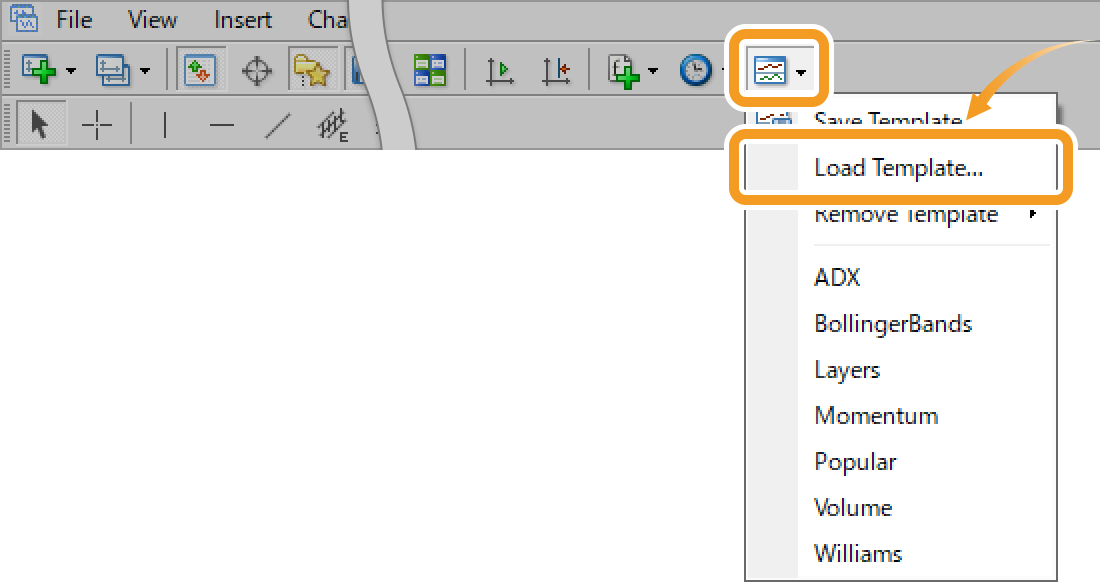
Task: Select the Horizontal Line drawing tool
Action: [222, 126]
